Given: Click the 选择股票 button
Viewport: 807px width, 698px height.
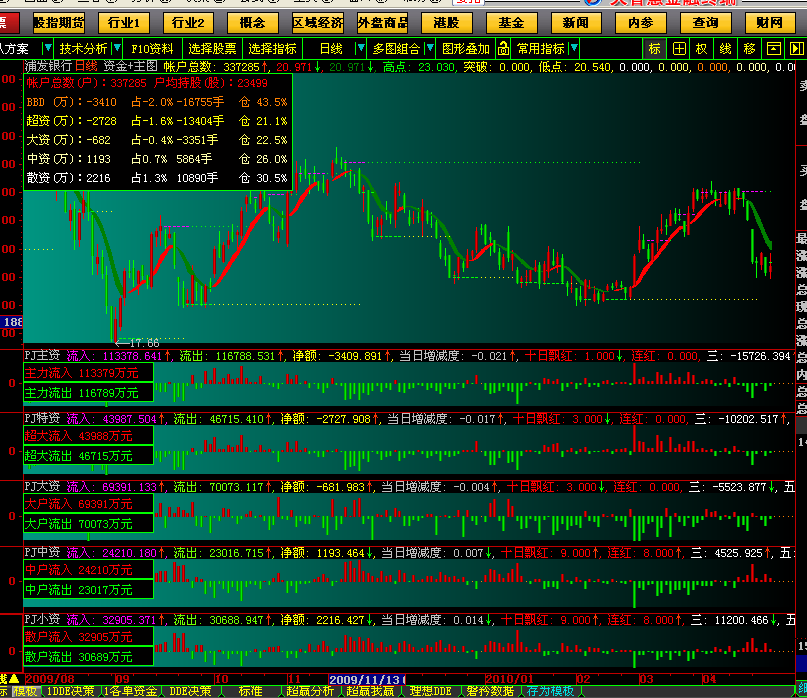Looking at the screenshot, I should pos(212,49).
